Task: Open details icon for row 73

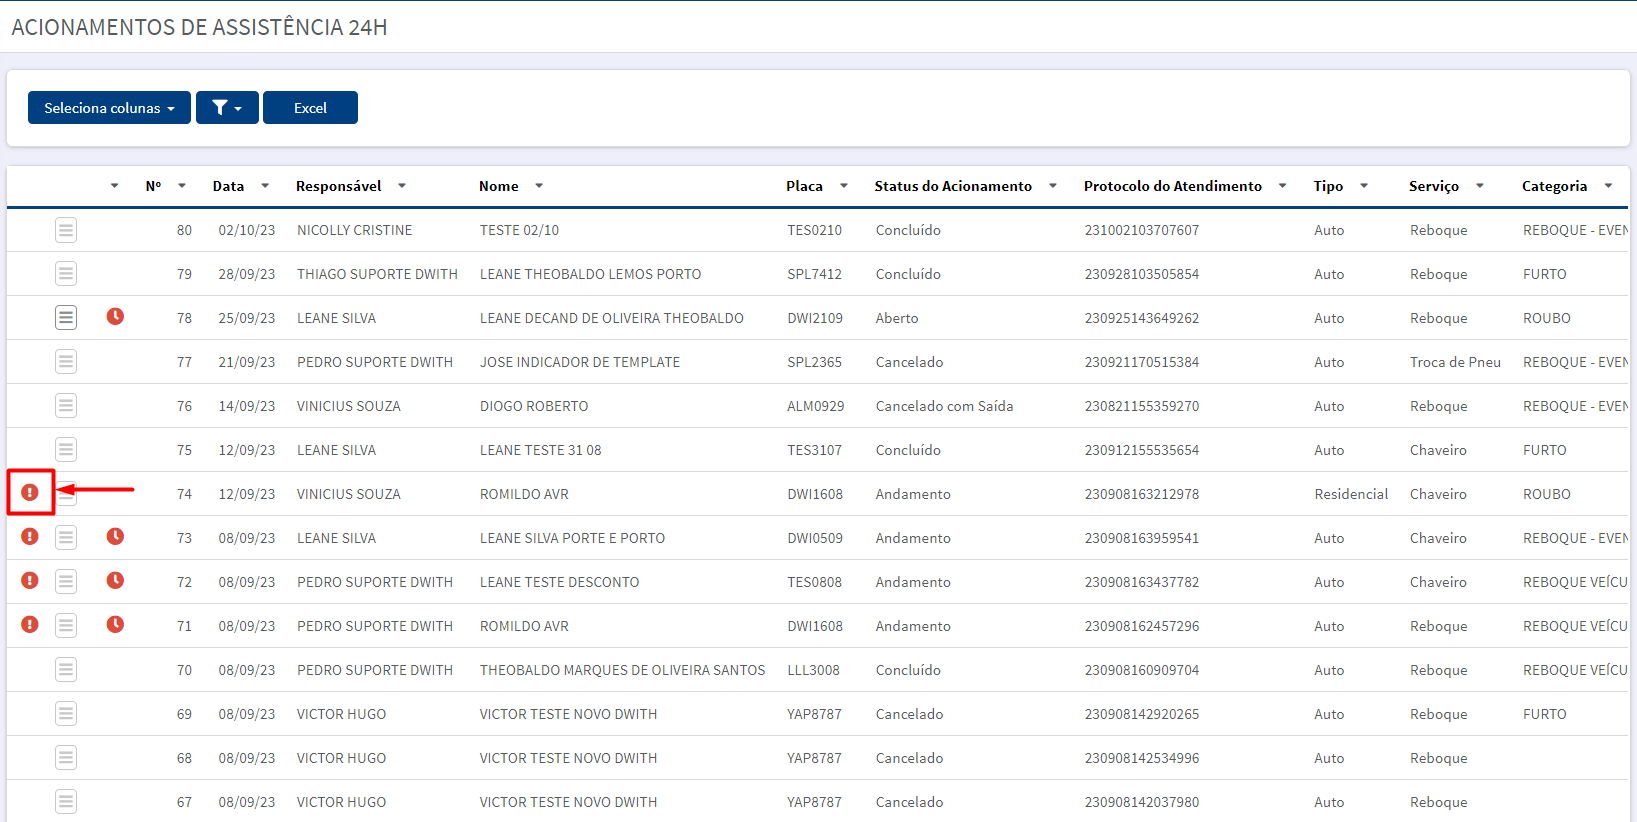Action: (x=66, y=538)
